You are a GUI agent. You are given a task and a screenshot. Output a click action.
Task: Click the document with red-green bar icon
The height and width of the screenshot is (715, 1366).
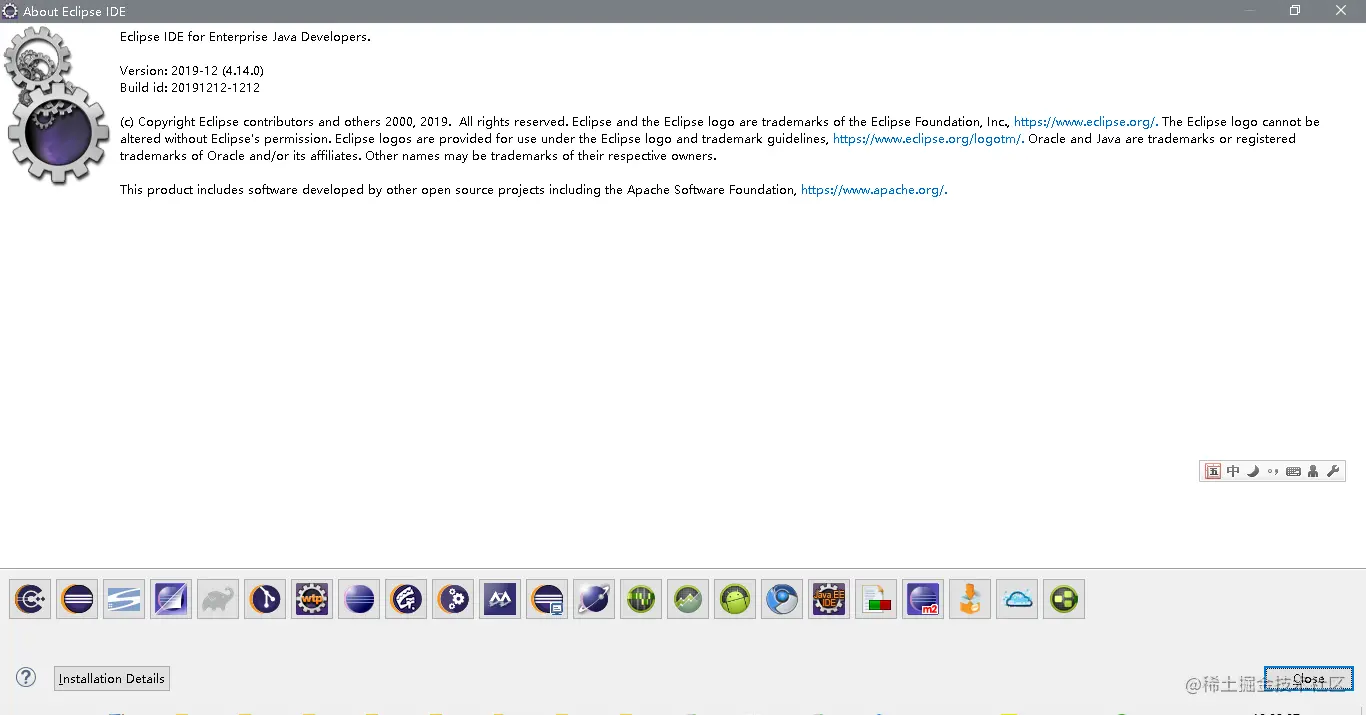click(876, 599)
